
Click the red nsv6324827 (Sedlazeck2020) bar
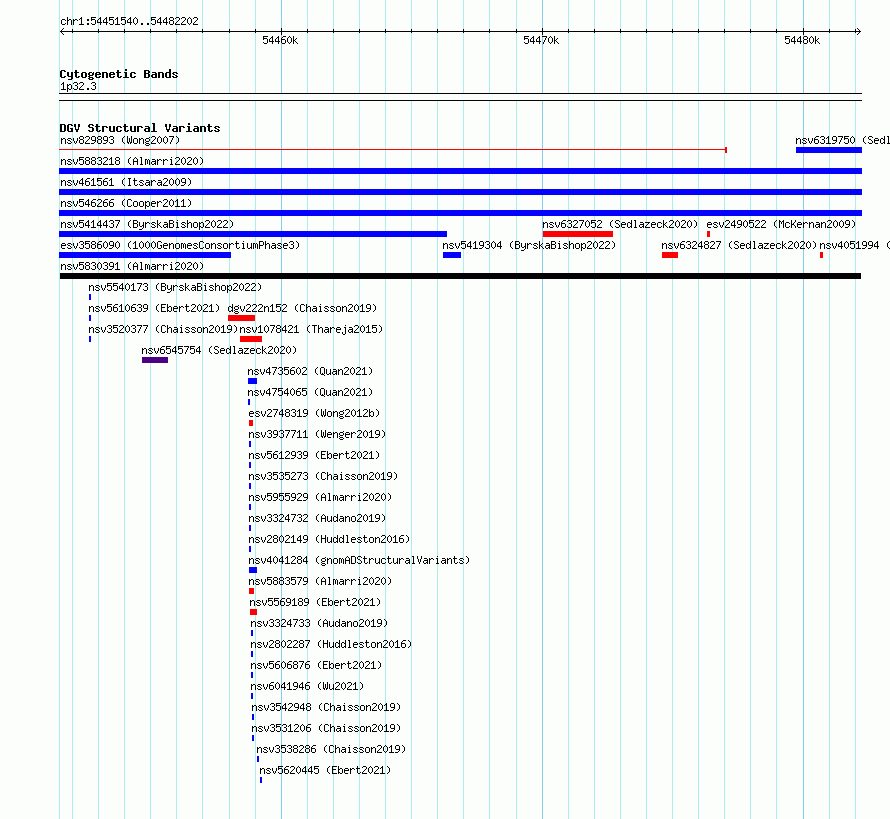(x=670, y=255)
